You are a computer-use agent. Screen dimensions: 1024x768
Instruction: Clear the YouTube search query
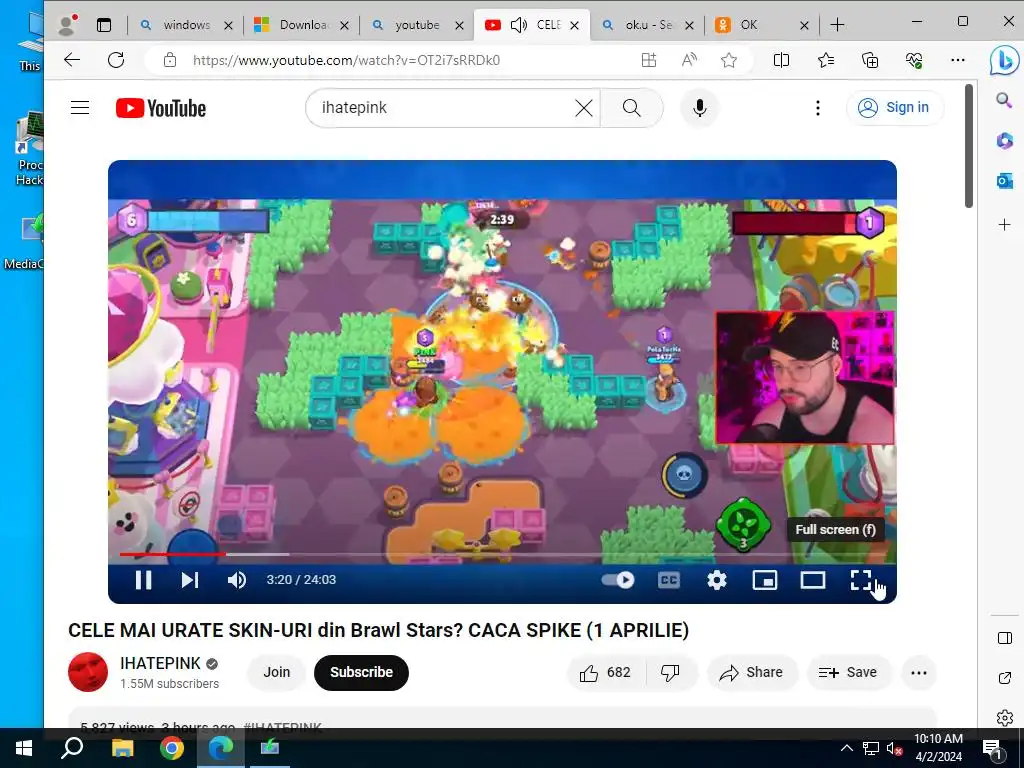(x=584, y=108)
